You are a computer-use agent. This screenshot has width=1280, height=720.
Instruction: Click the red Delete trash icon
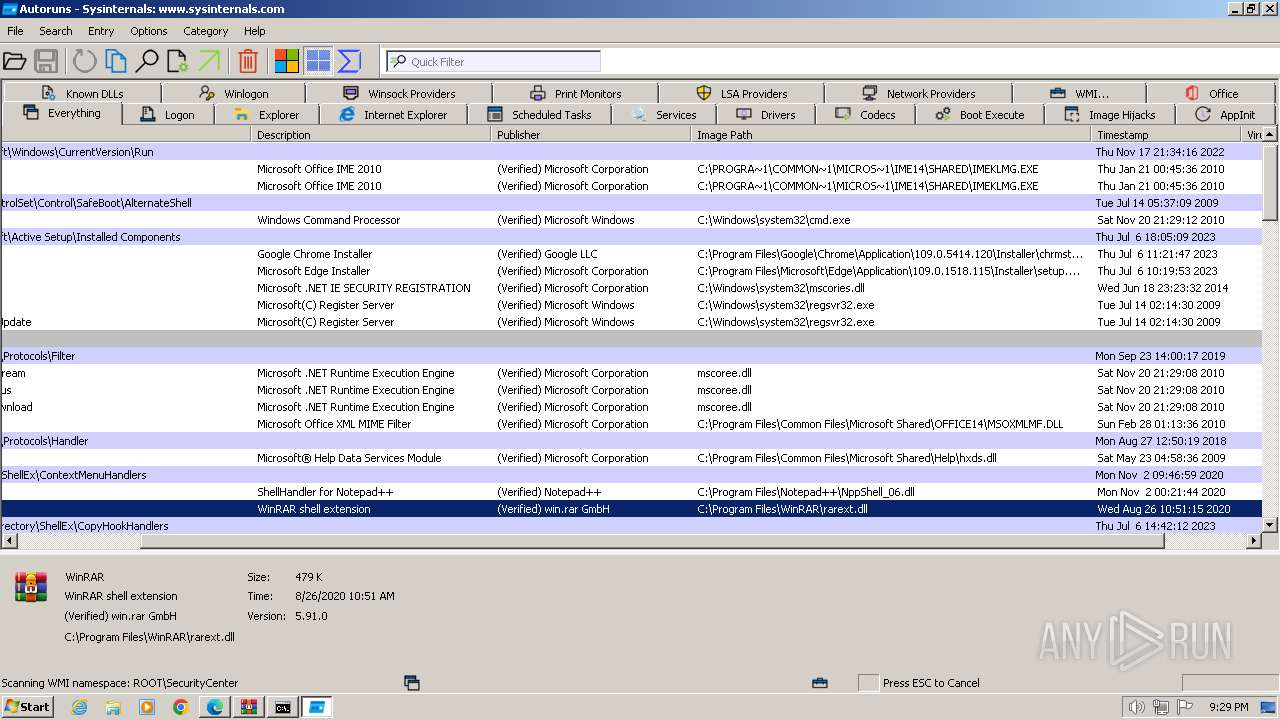(248, 61)
